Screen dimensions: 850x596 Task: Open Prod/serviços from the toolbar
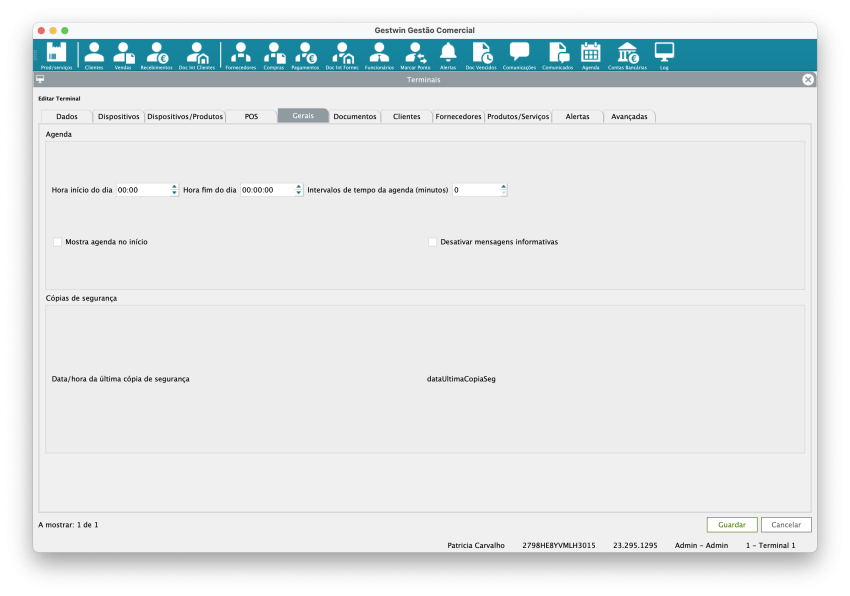tap(56, 54)
